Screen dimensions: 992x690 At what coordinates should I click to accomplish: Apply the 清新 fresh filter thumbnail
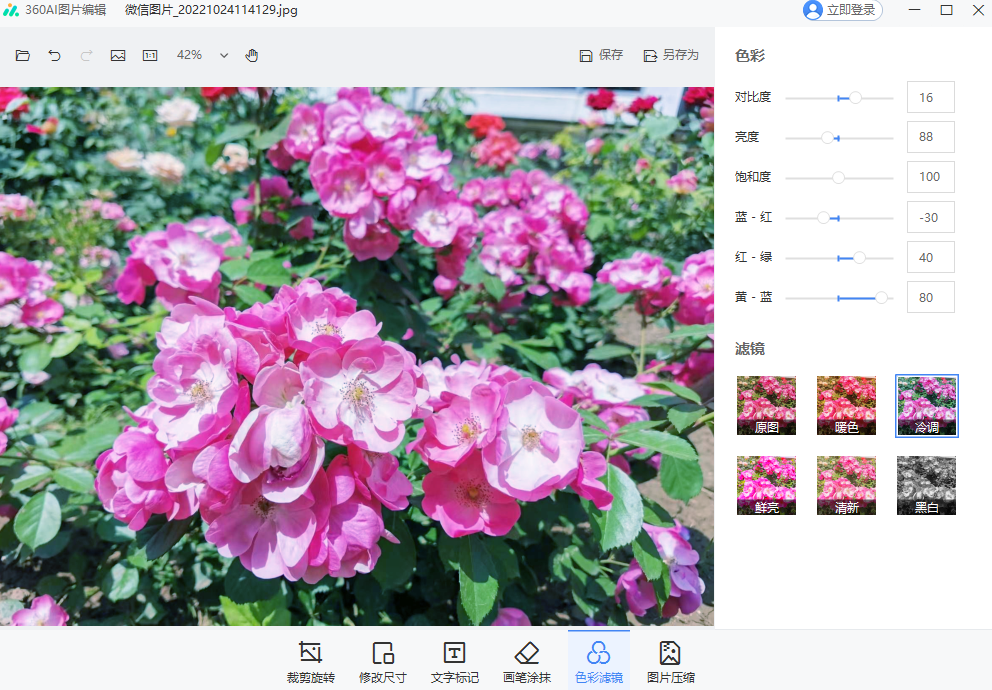point(846,485)
